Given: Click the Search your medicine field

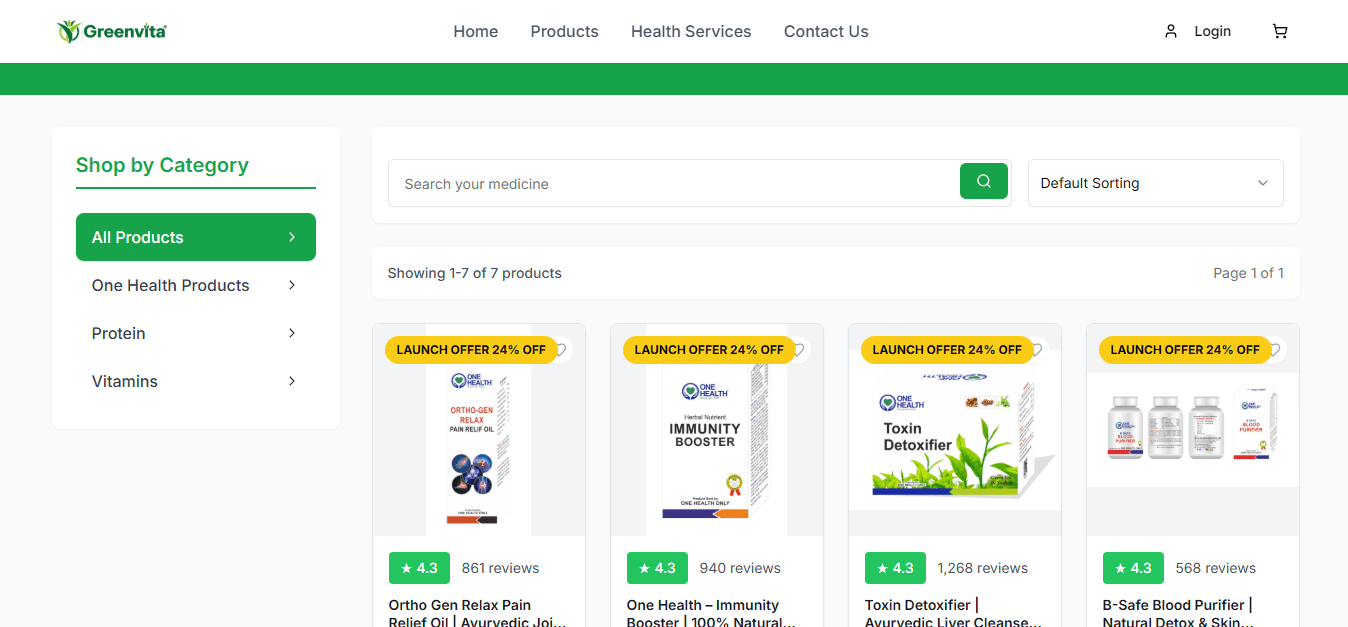Looking at the screenshot, I should click(674, 183).
